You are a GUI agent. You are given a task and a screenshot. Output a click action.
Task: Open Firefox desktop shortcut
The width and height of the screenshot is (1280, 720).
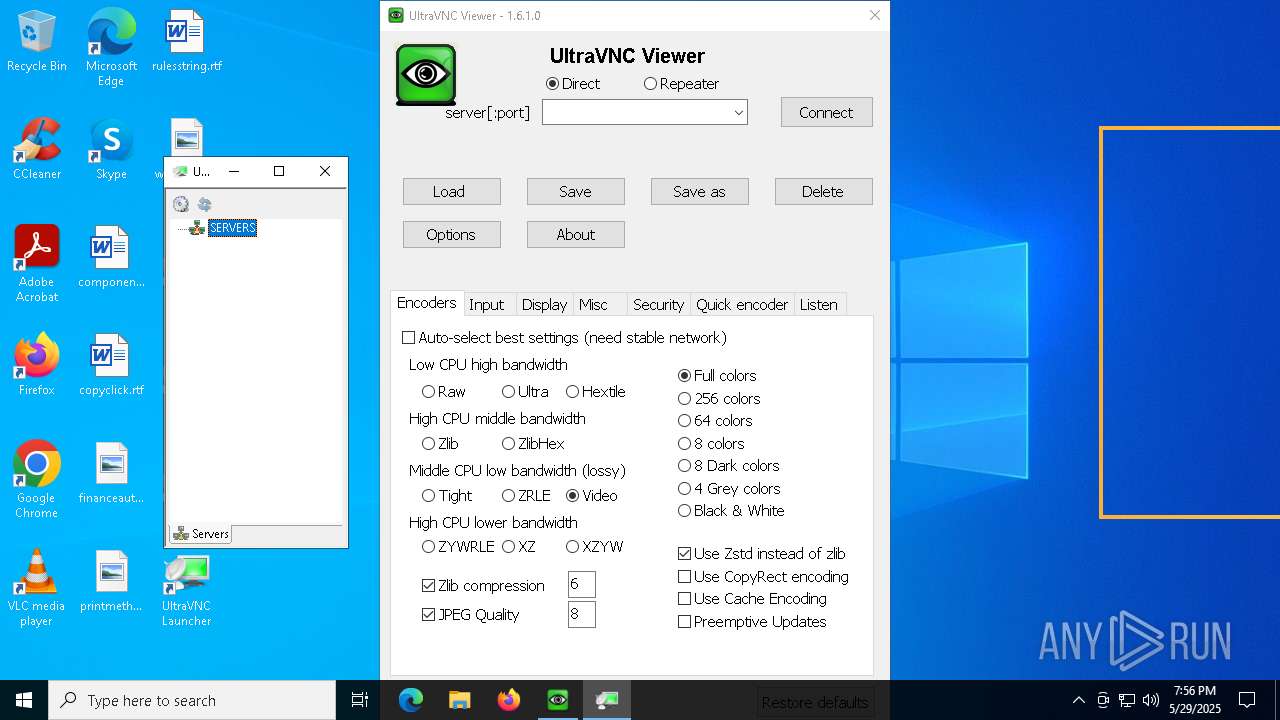(37, 366)
